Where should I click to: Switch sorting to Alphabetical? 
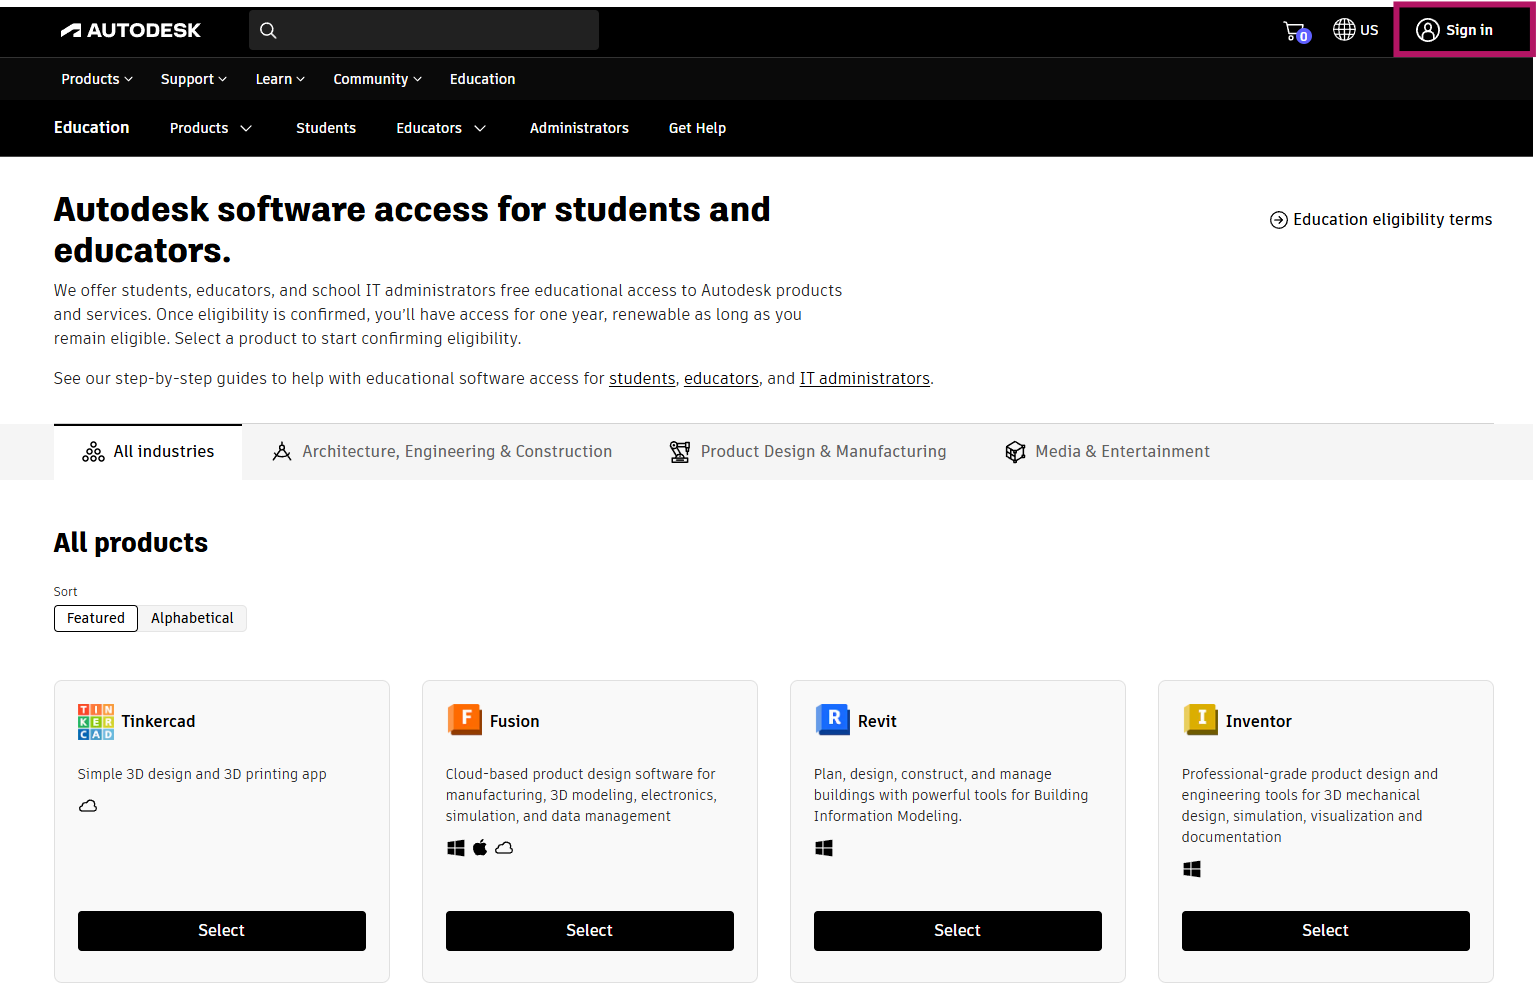tap(192, 618)
